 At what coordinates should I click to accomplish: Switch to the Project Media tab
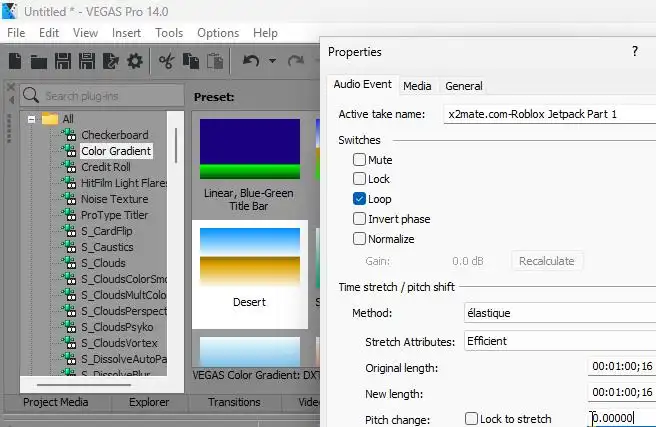coord(56,402)
